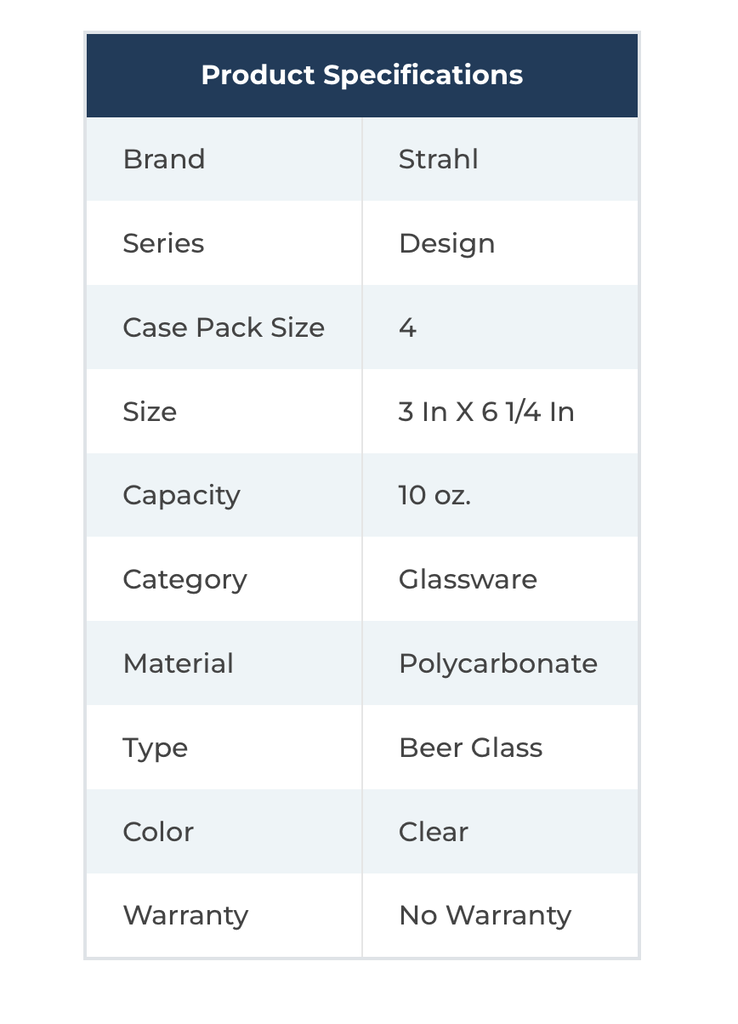Select the Glassware category value
Image resolution: width=738 pixels, height=1024 pixels.
click(x=467, y=579)
